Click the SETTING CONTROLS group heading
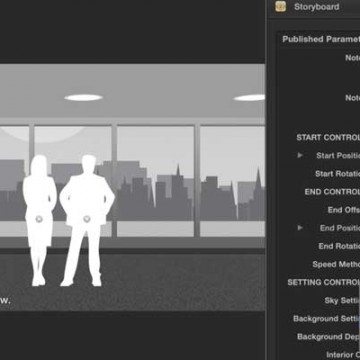 click(x=324, y=283)
